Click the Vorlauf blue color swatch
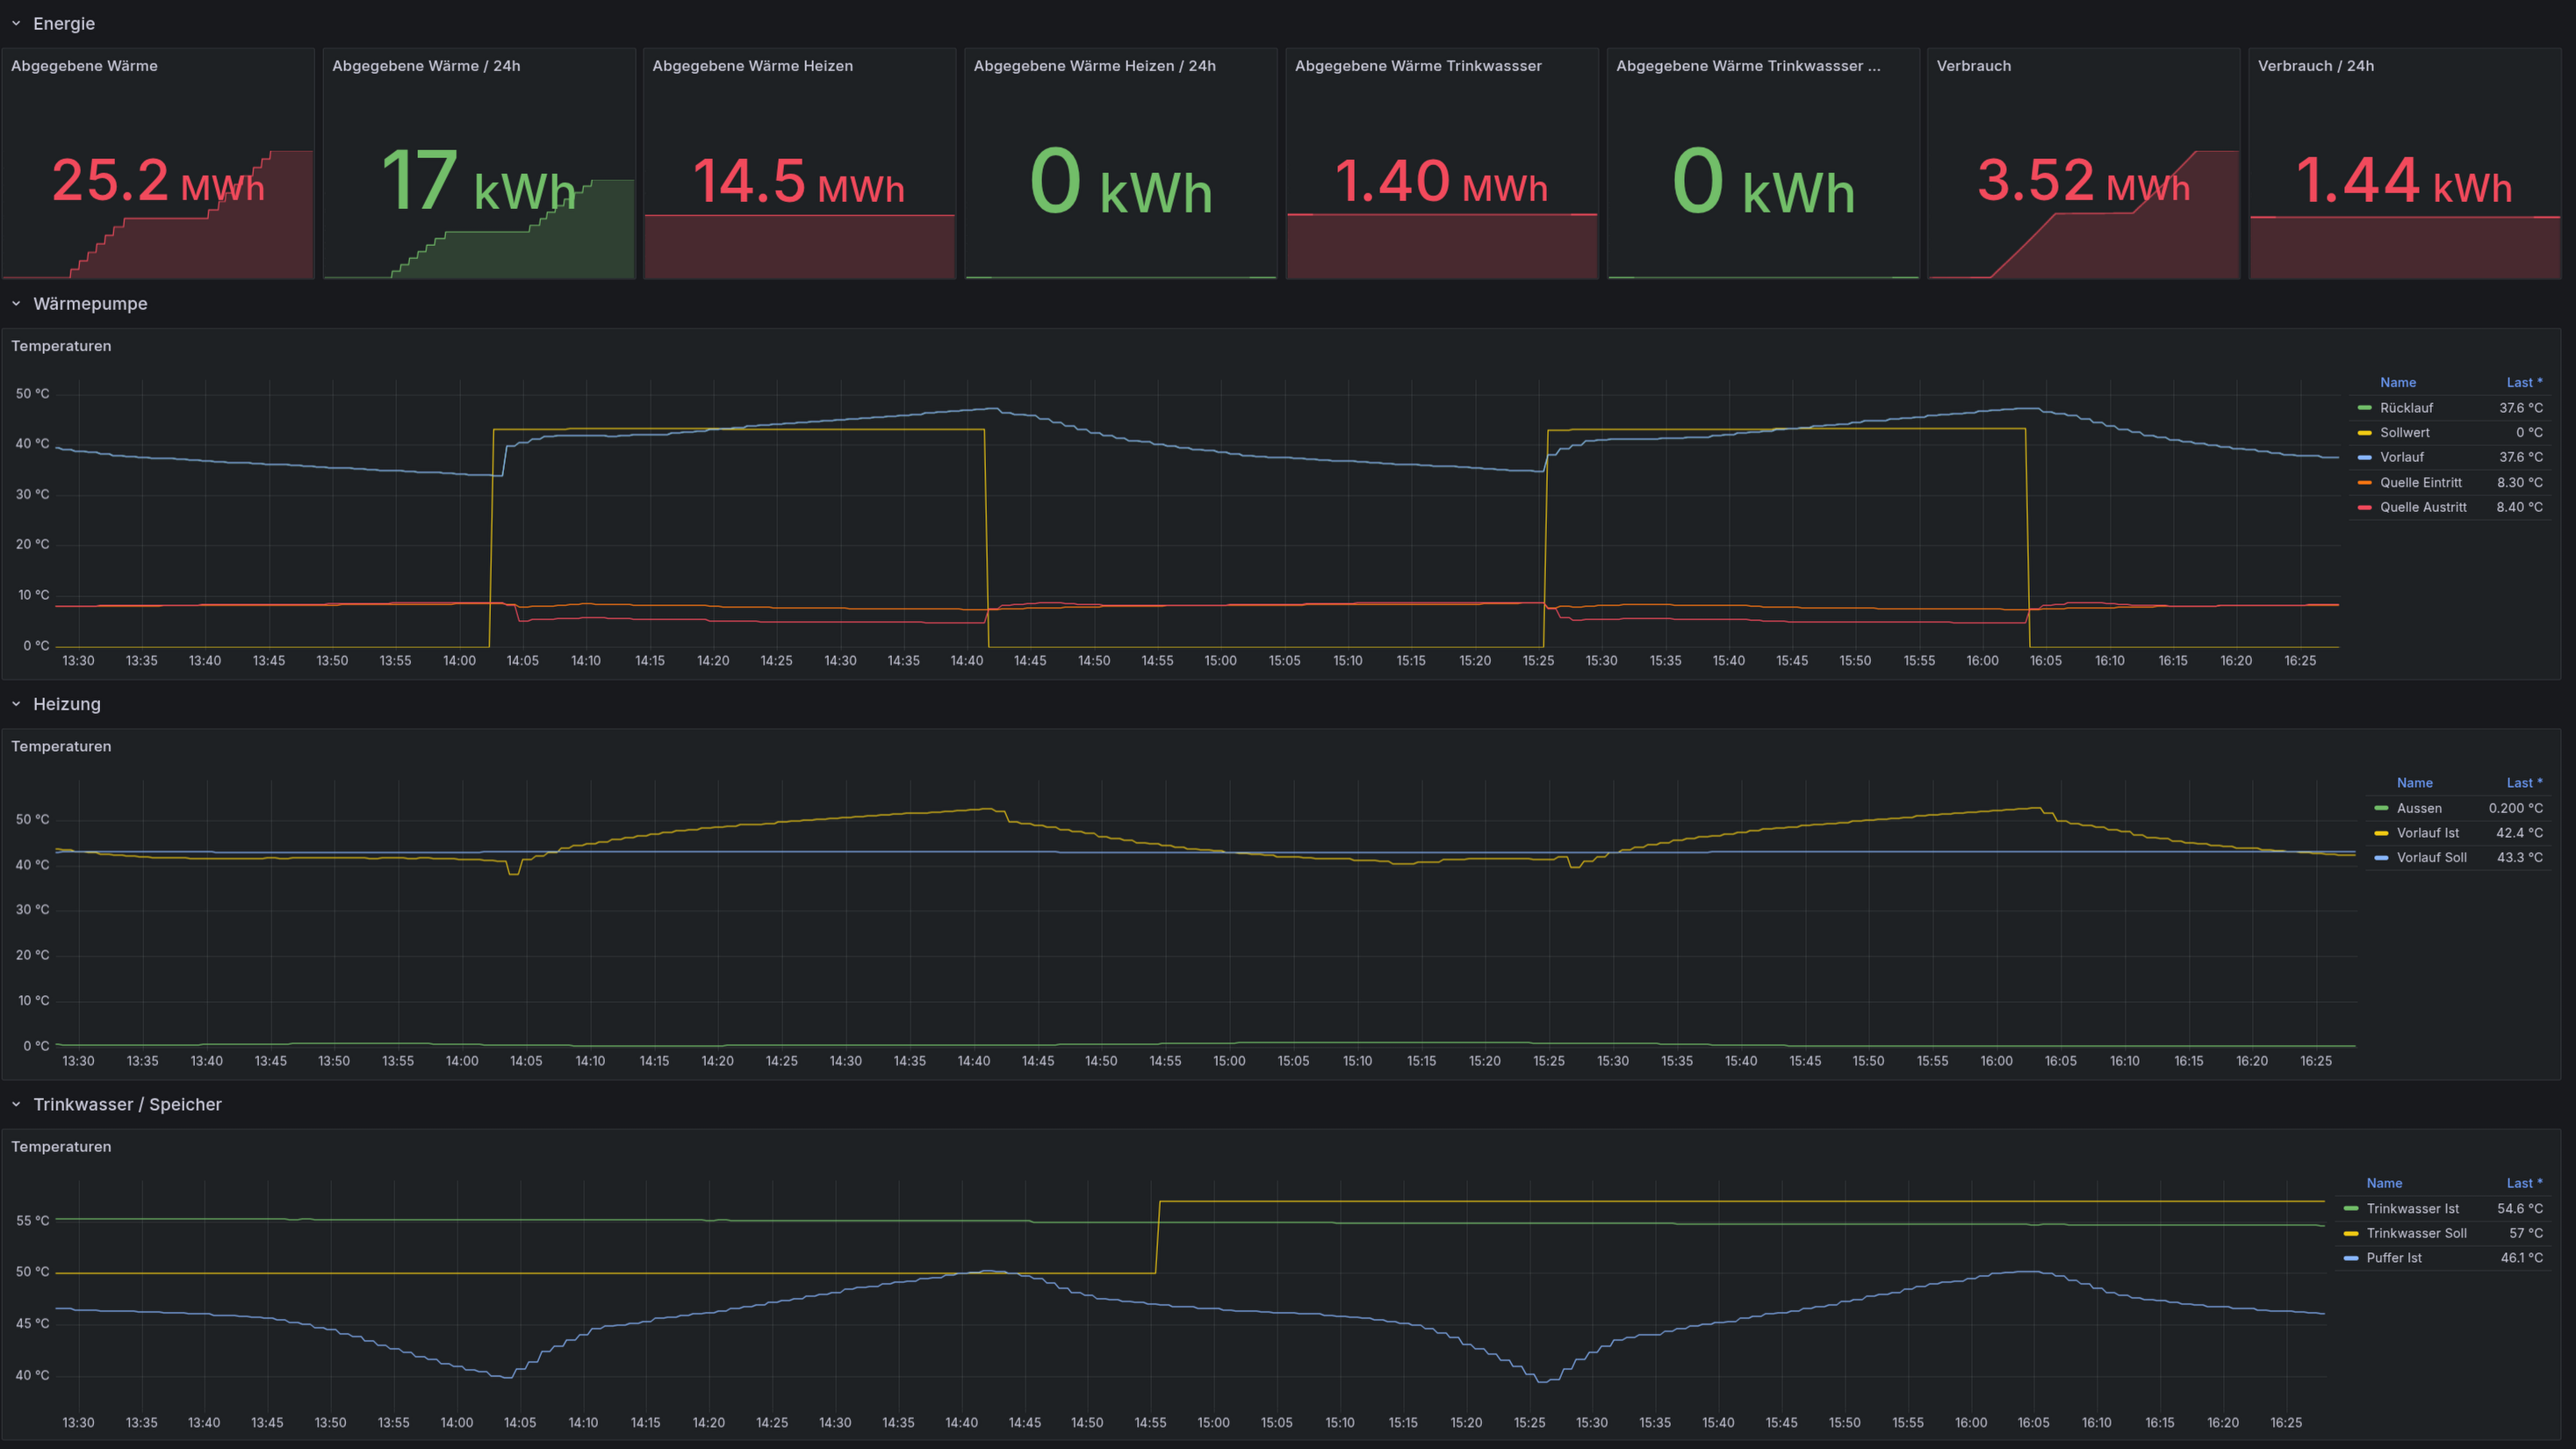Screen dimensions: 2576x1449 (x=2364, y=457)
